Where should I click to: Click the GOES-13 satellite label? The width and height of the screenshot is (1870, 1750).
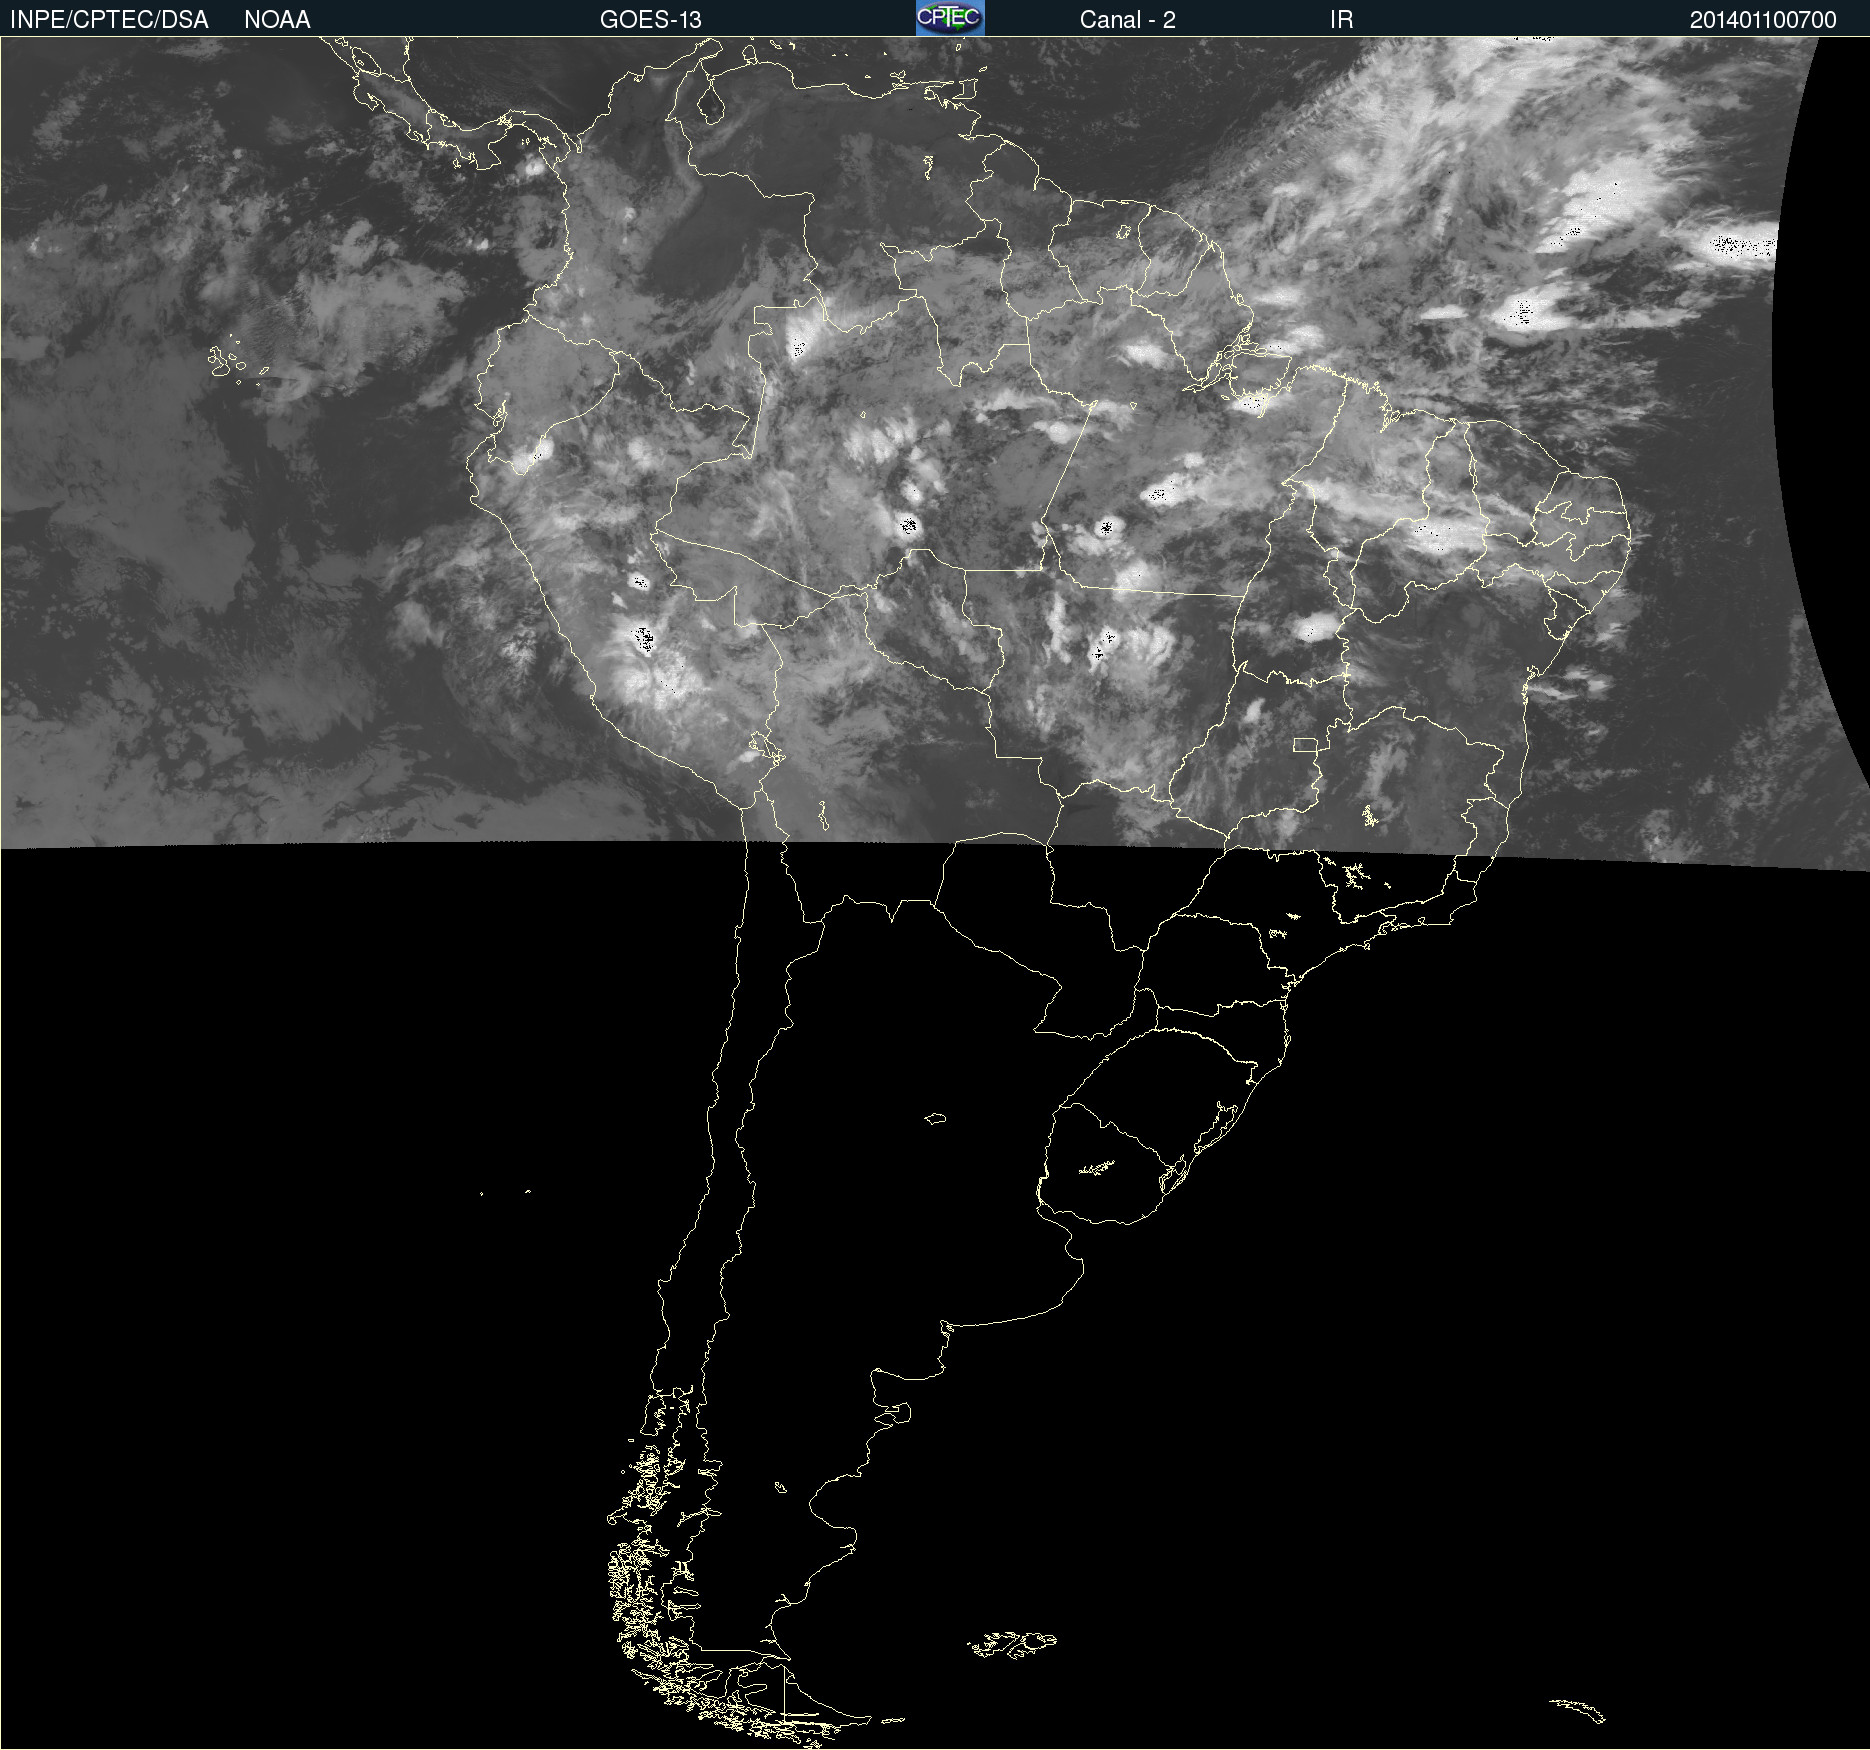(x=651, y=20)
